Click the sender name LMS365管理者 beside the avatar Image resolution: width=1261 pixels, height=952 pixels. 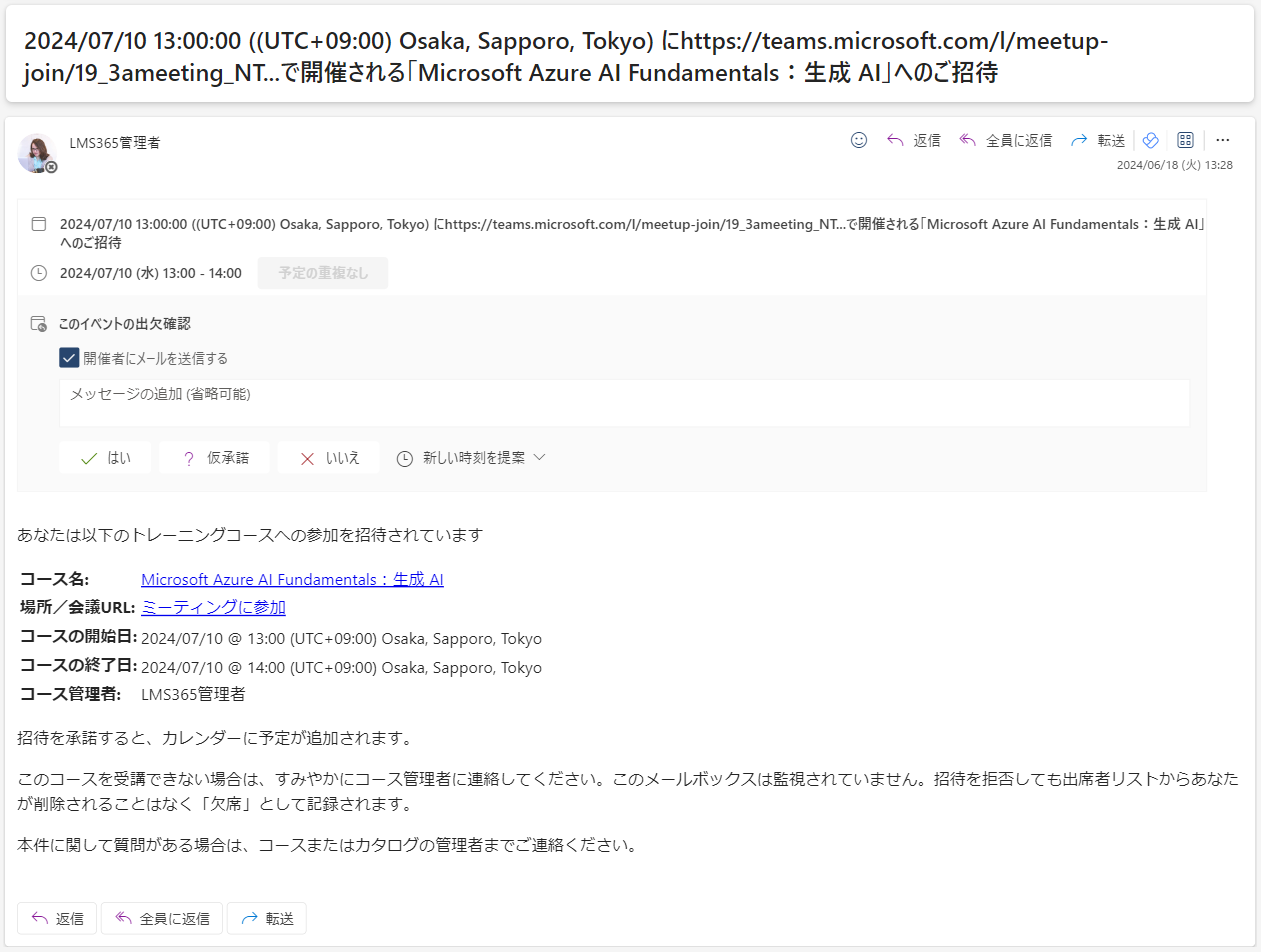point(114,143)
